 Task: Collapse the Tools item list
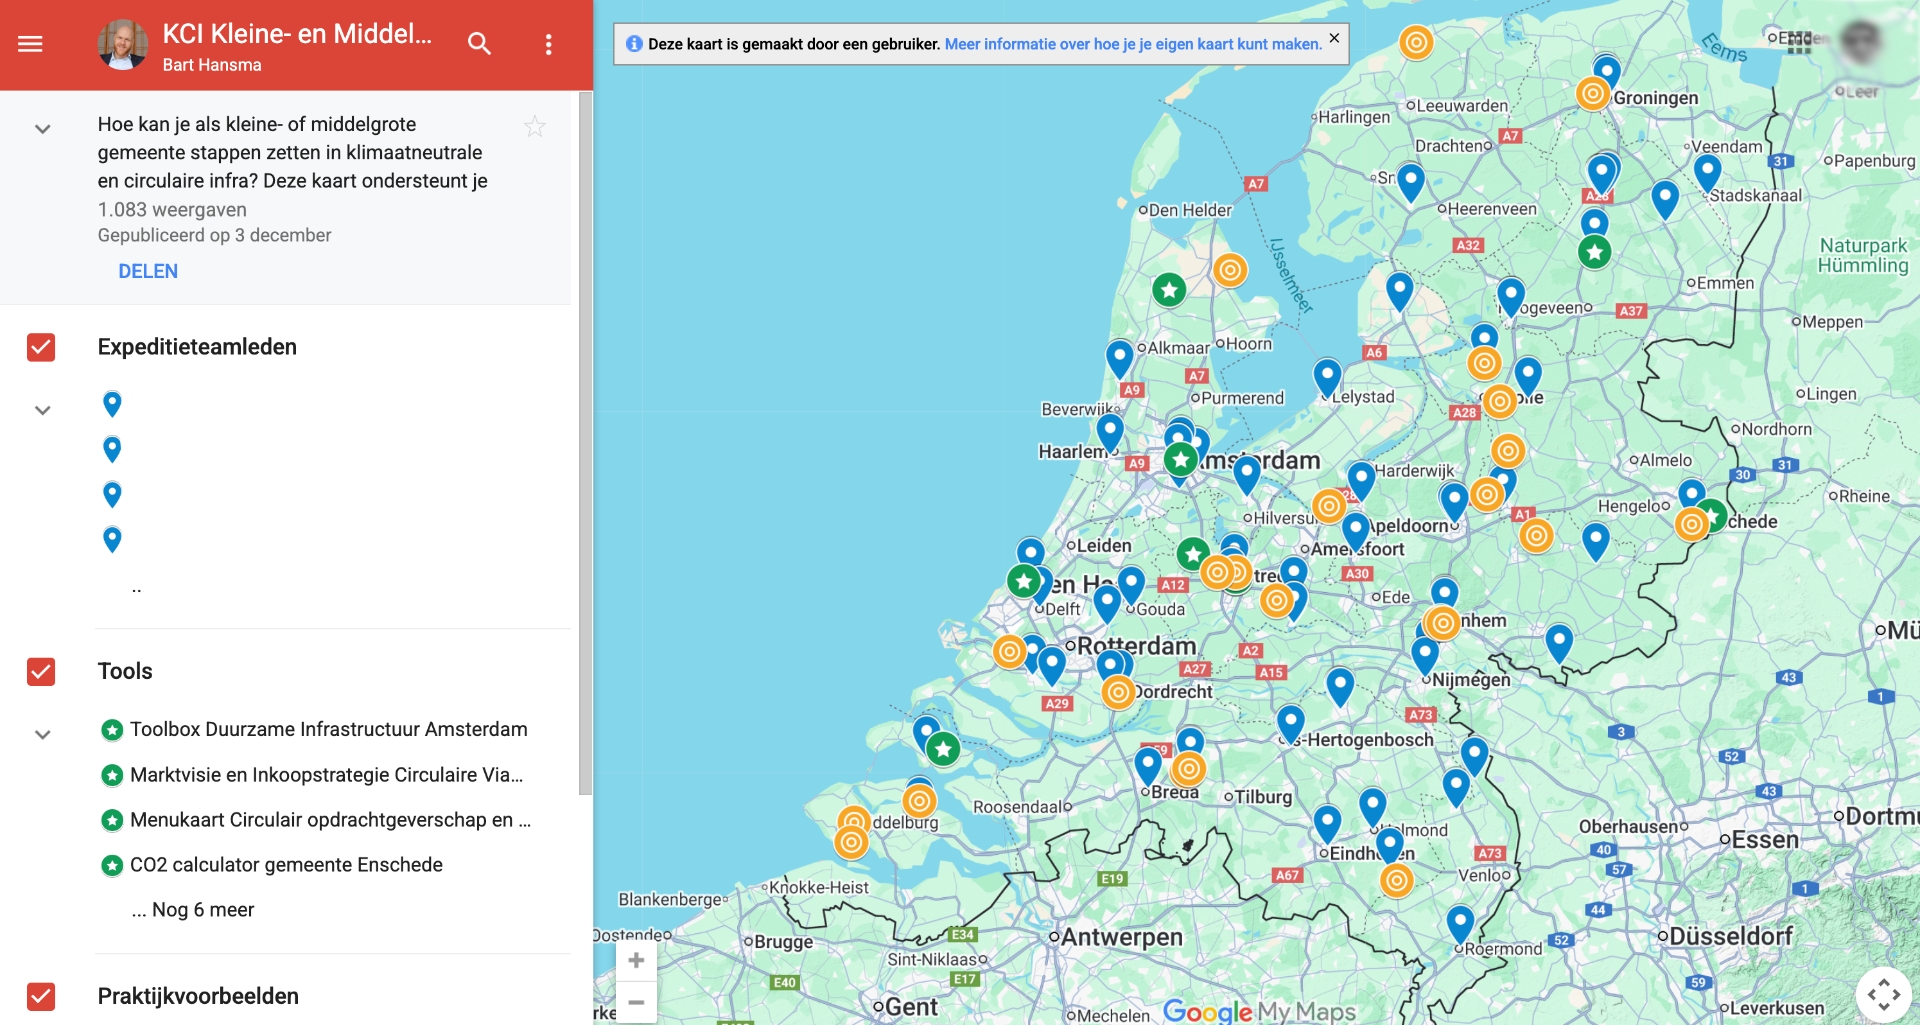(x=42, y=734)
